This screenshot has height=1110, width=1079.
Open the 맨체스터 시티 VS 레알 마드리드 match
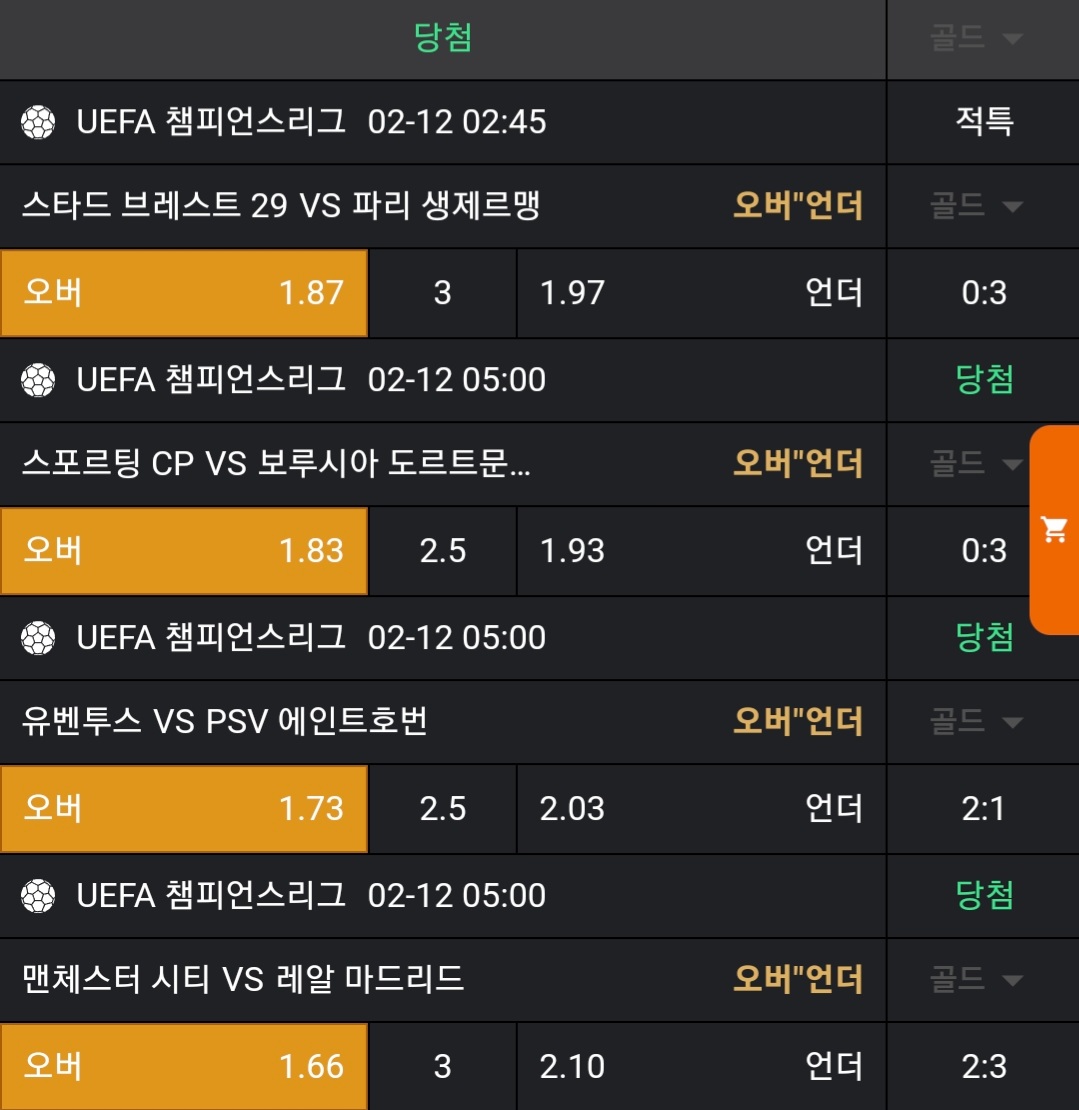(243, 979)
